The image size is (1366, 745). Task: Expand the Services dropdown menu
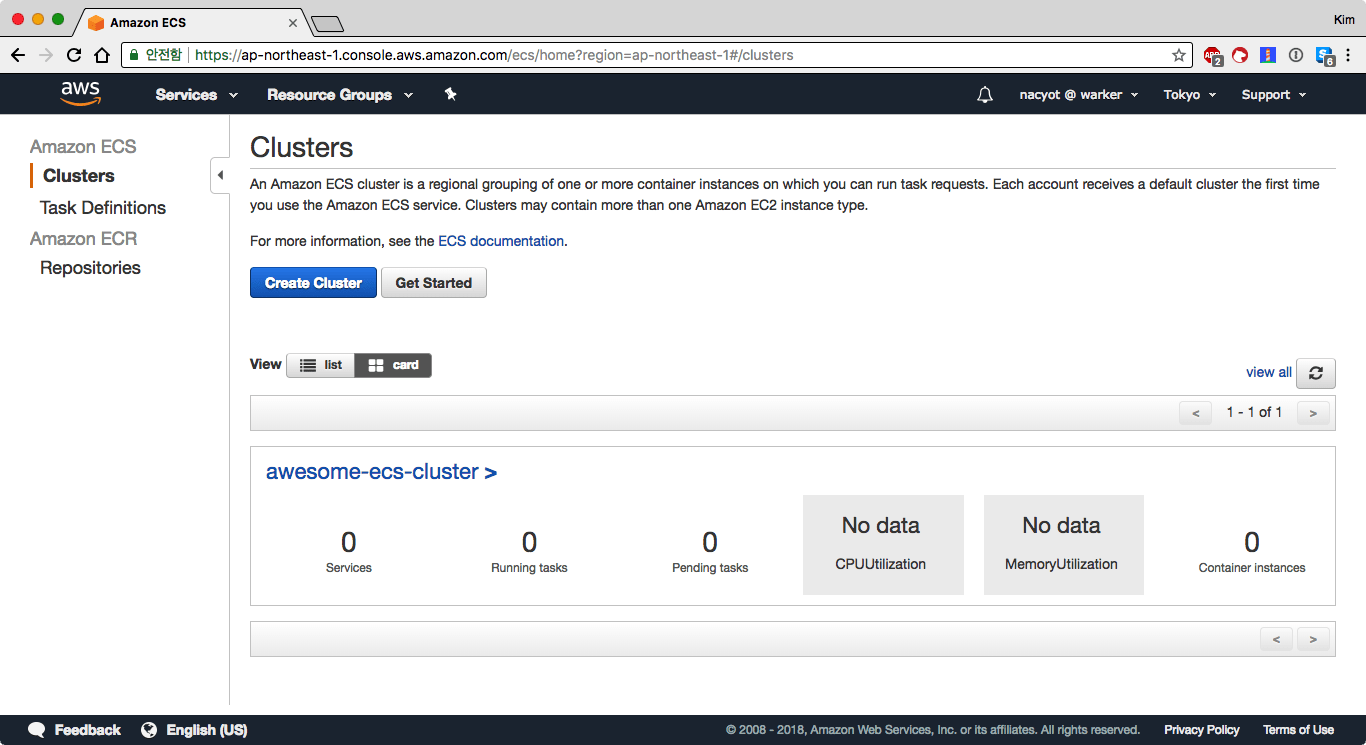(196, 95)
